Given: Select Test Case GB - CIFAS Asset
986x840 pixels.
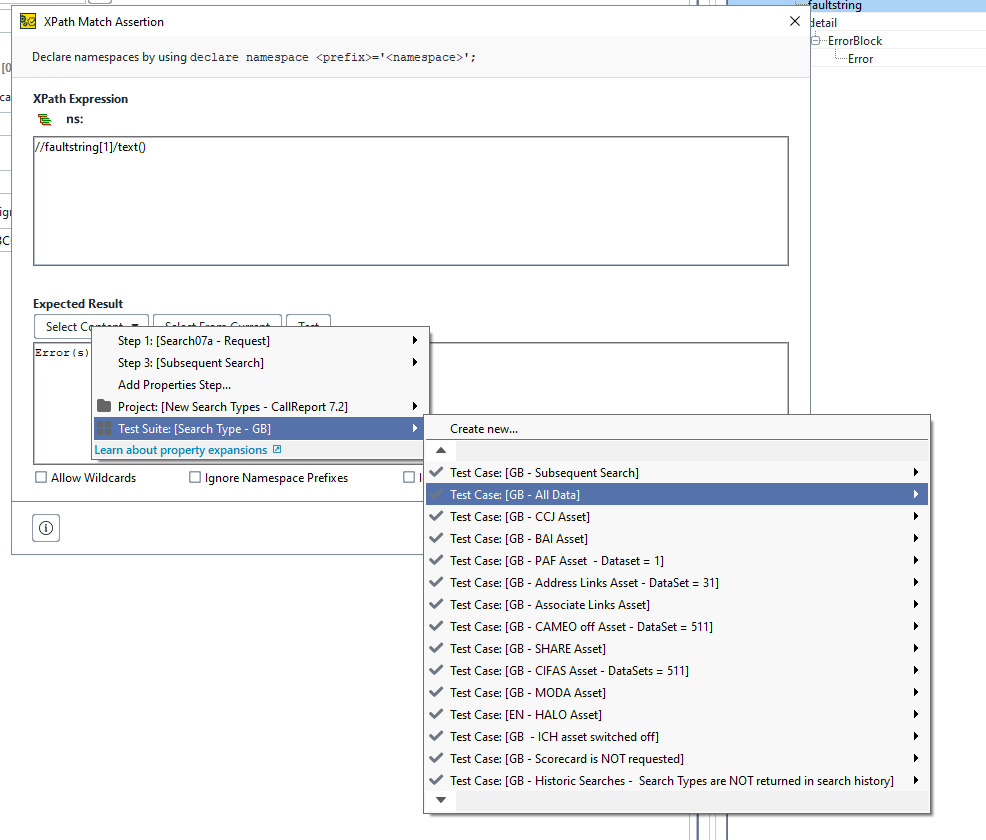Looking at the screenshot, I should (x=677, y=670).
